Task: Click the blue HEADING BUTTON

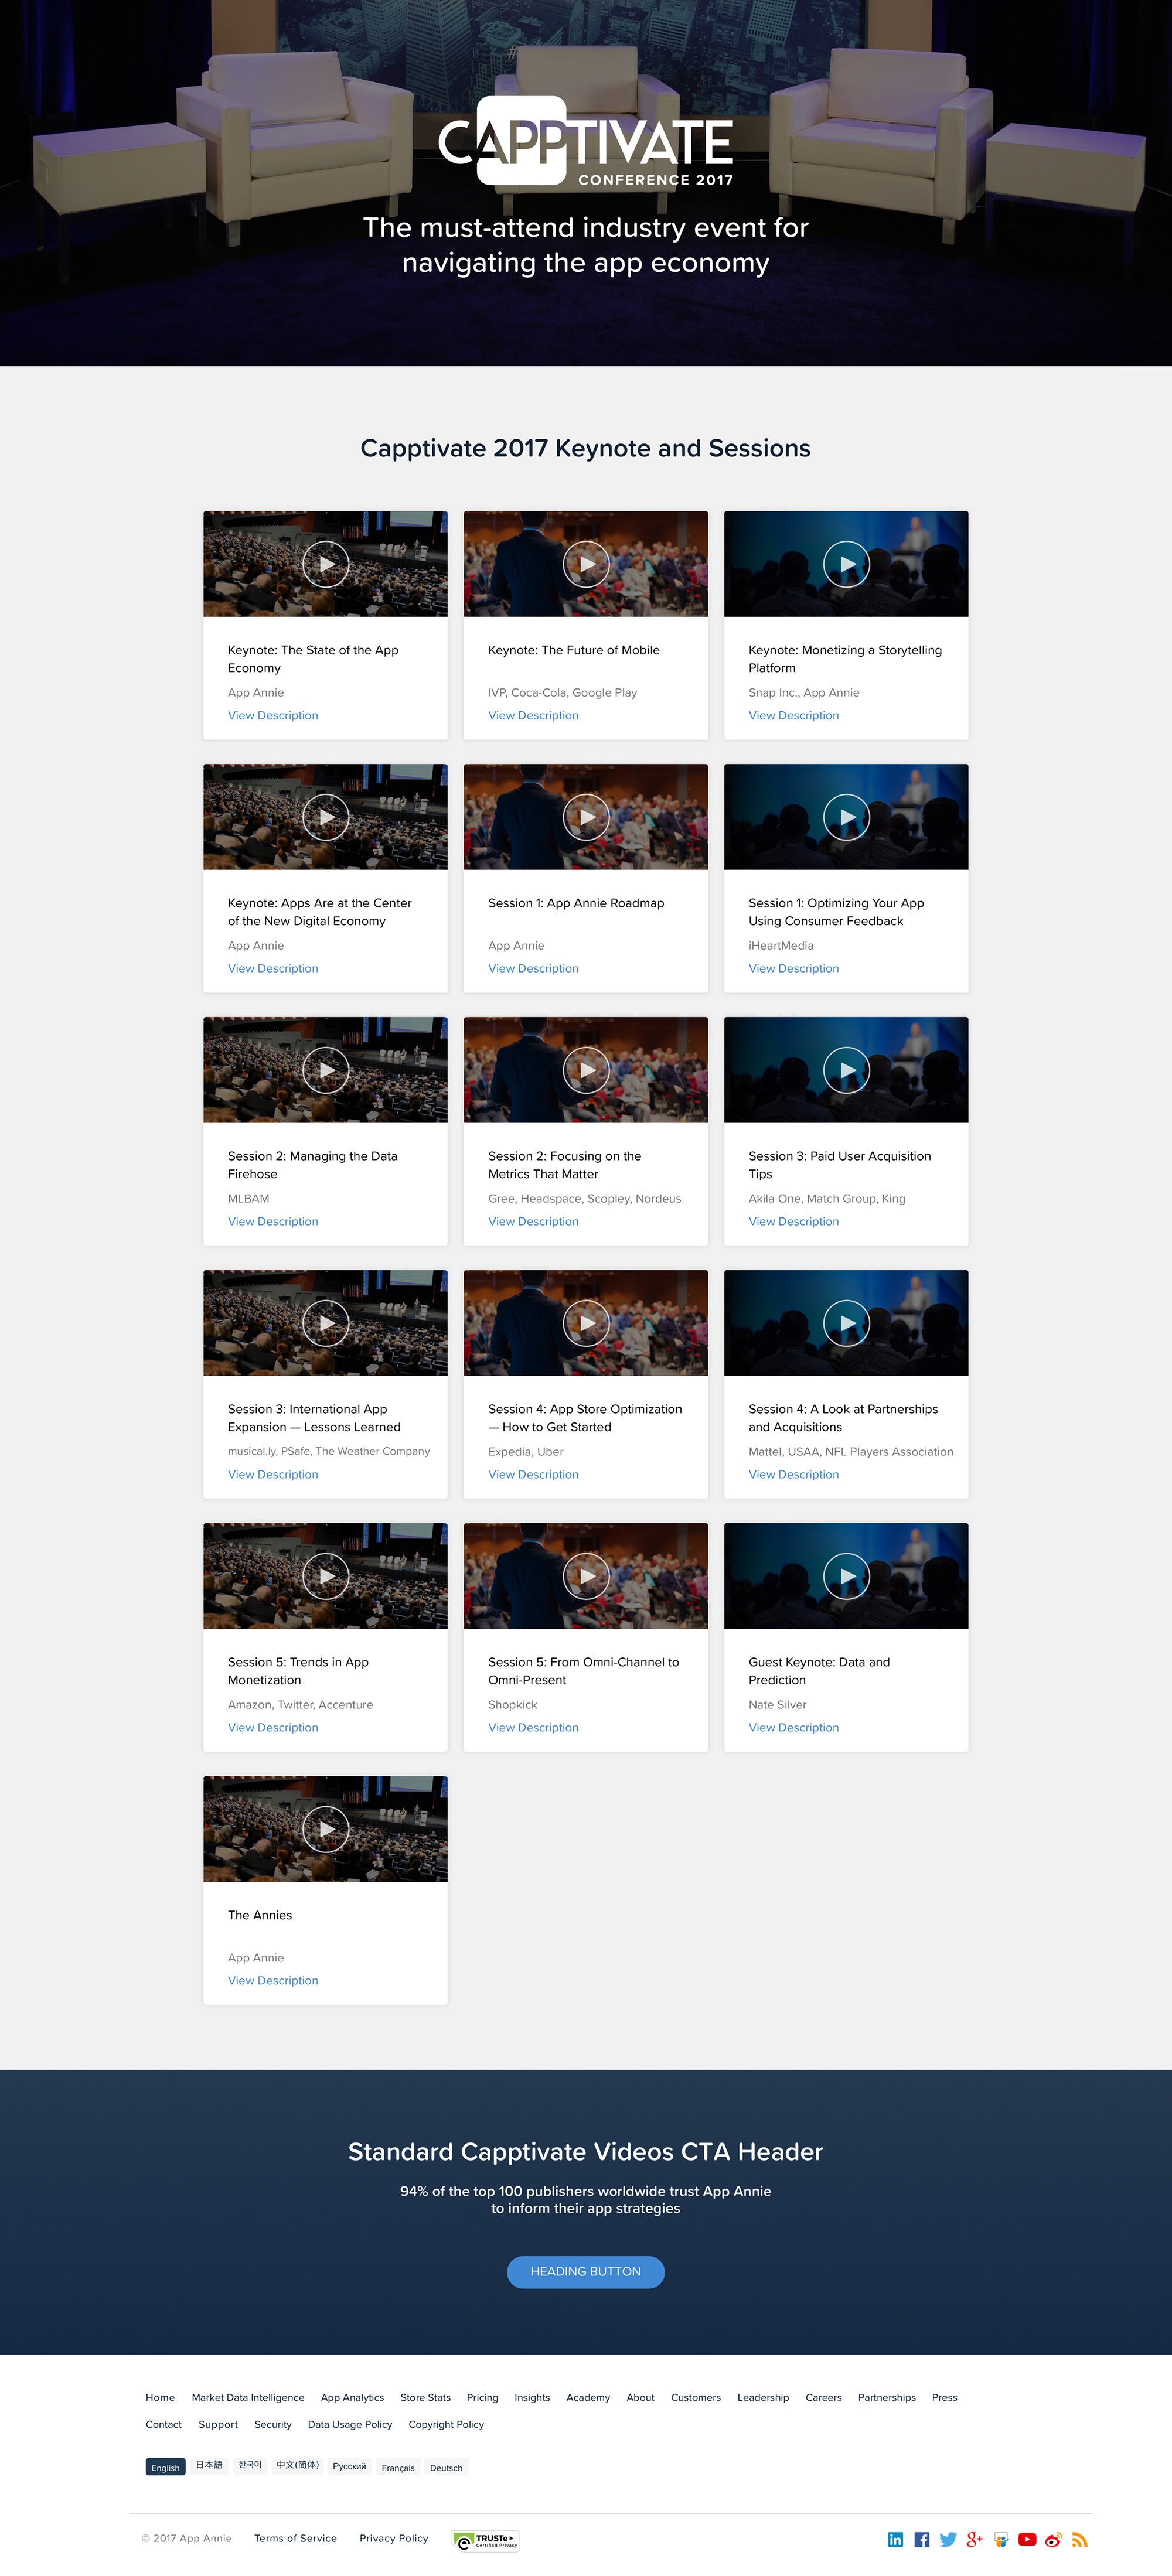Action: (586, 2272)
